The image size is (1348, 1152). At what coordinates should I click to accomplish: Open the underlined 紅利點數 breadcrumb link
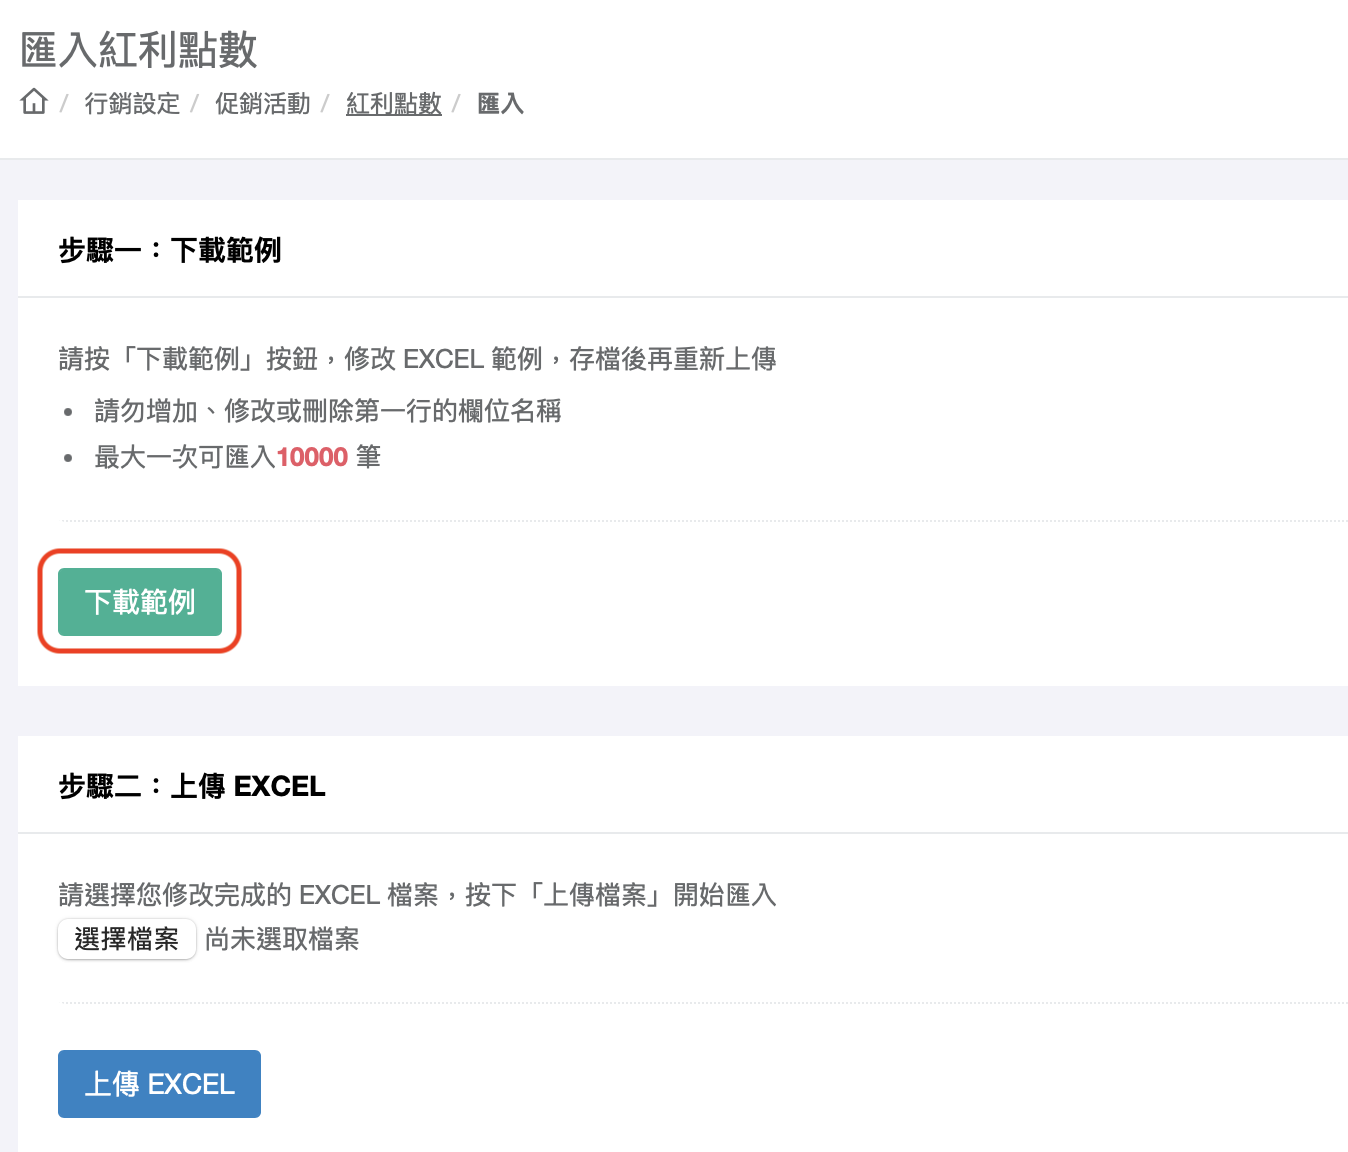pos(393,104)
